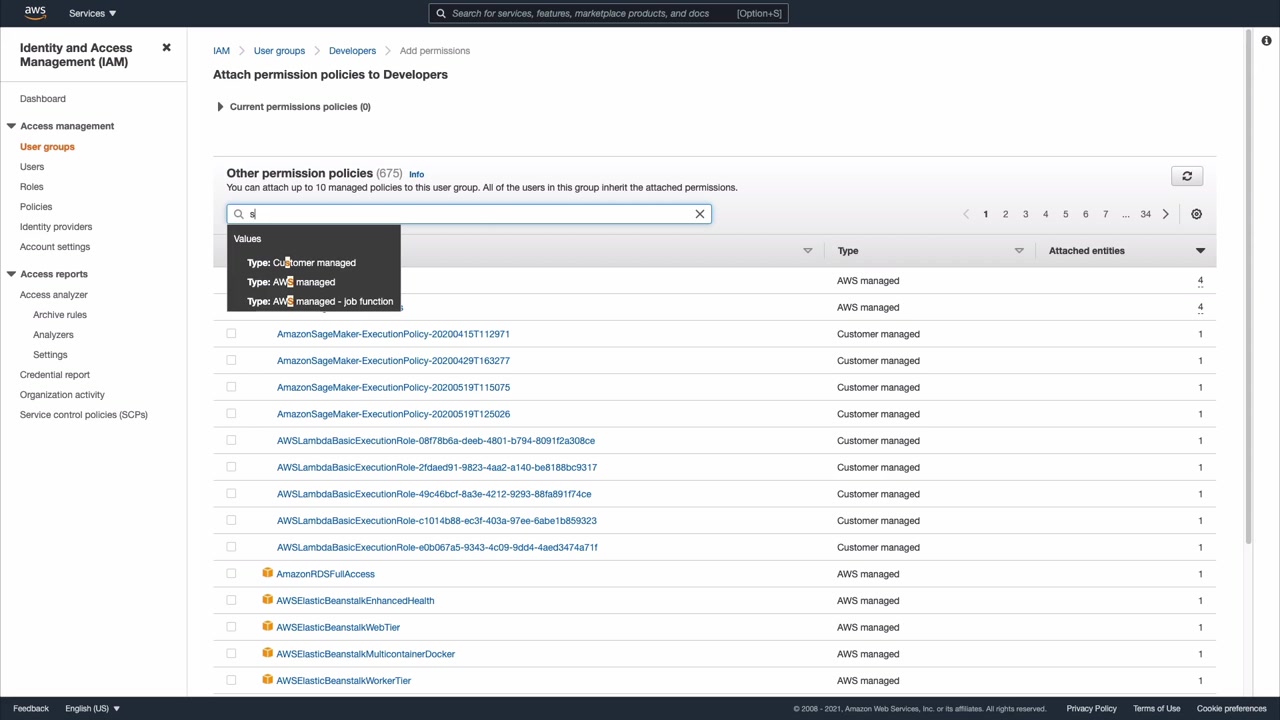
Task: Sort by the Type column arrow
Action: (1019, 251)
